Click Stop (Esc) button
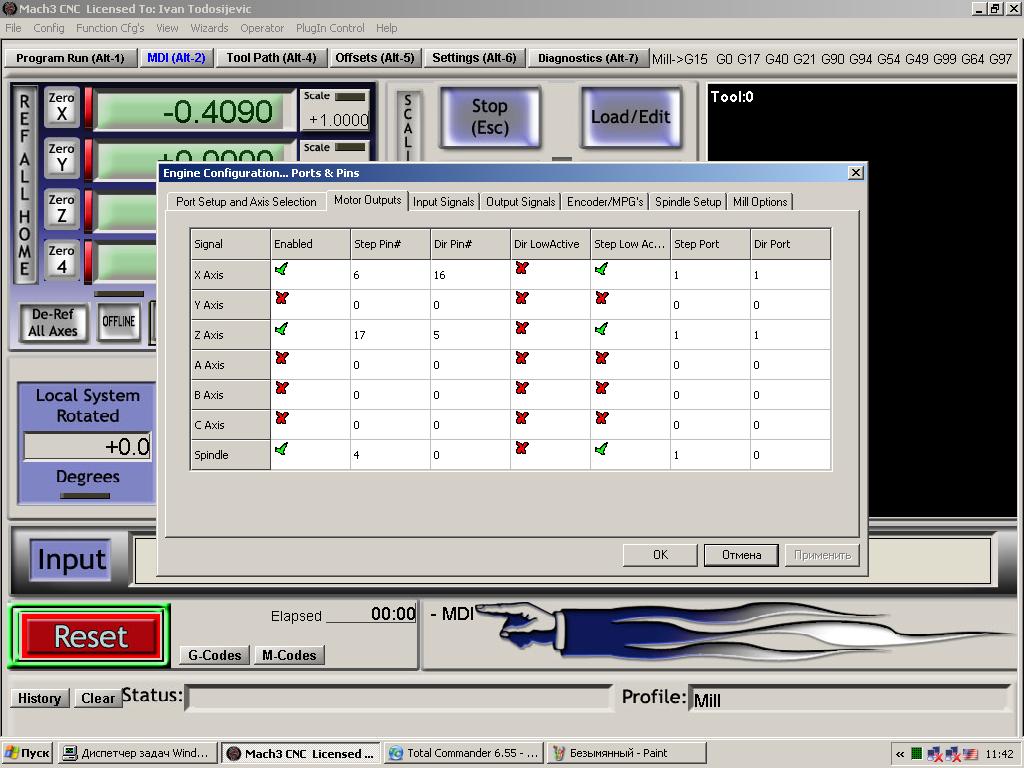The width and height of the screenshot is (1024, 768). [490, 116]
